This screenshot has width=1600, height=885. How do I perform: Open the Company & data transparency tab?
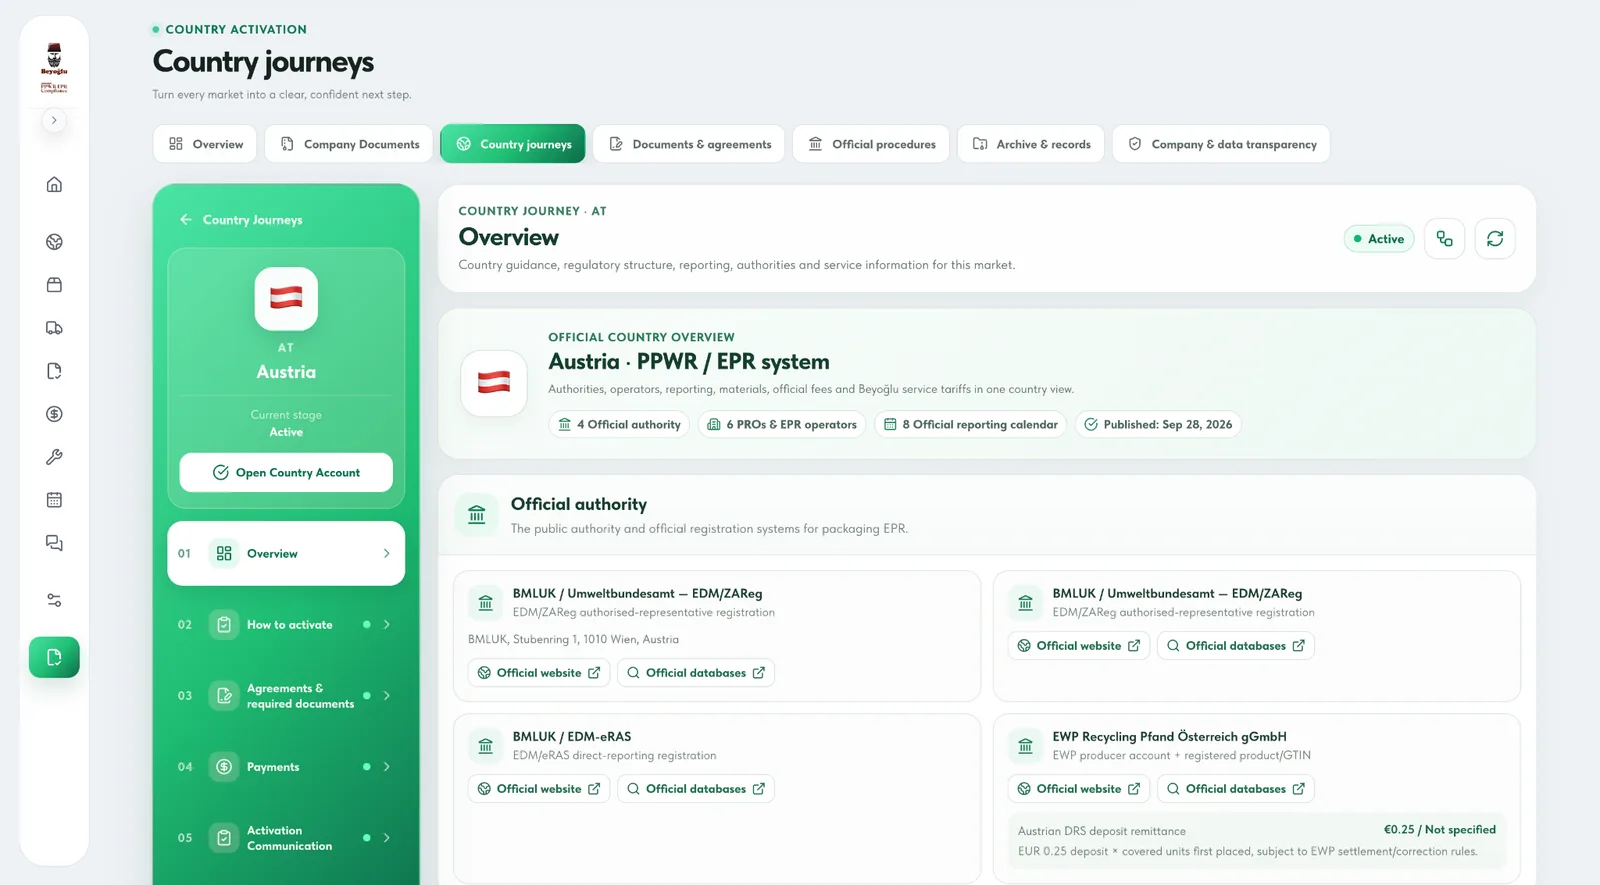tap(1221, 144)
